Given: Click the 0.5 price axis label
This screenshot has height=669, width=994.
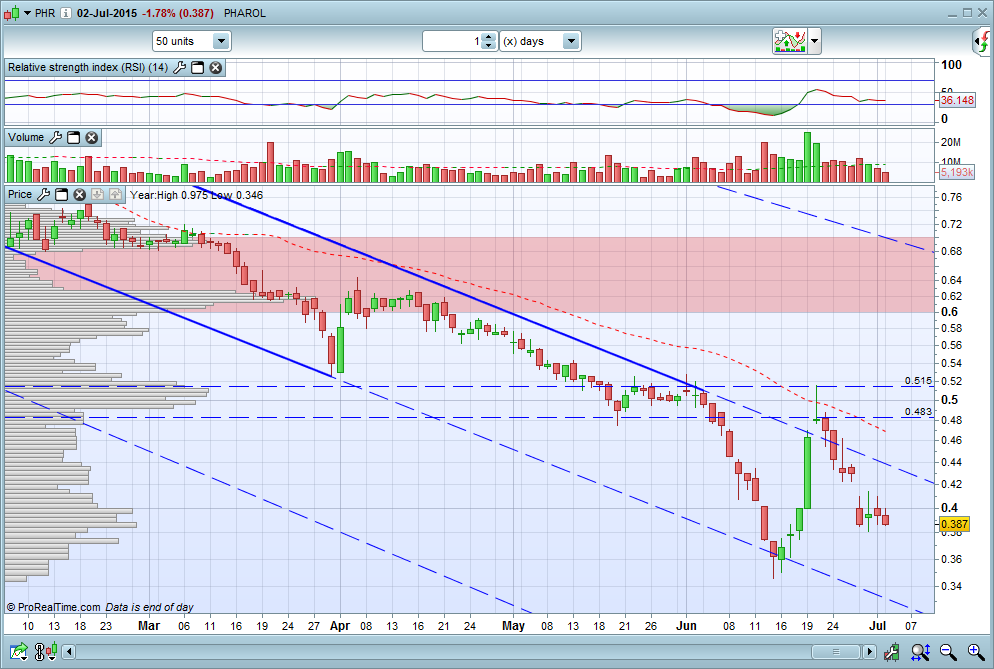Looking at the screenshot, I should [x=950, y=399].
